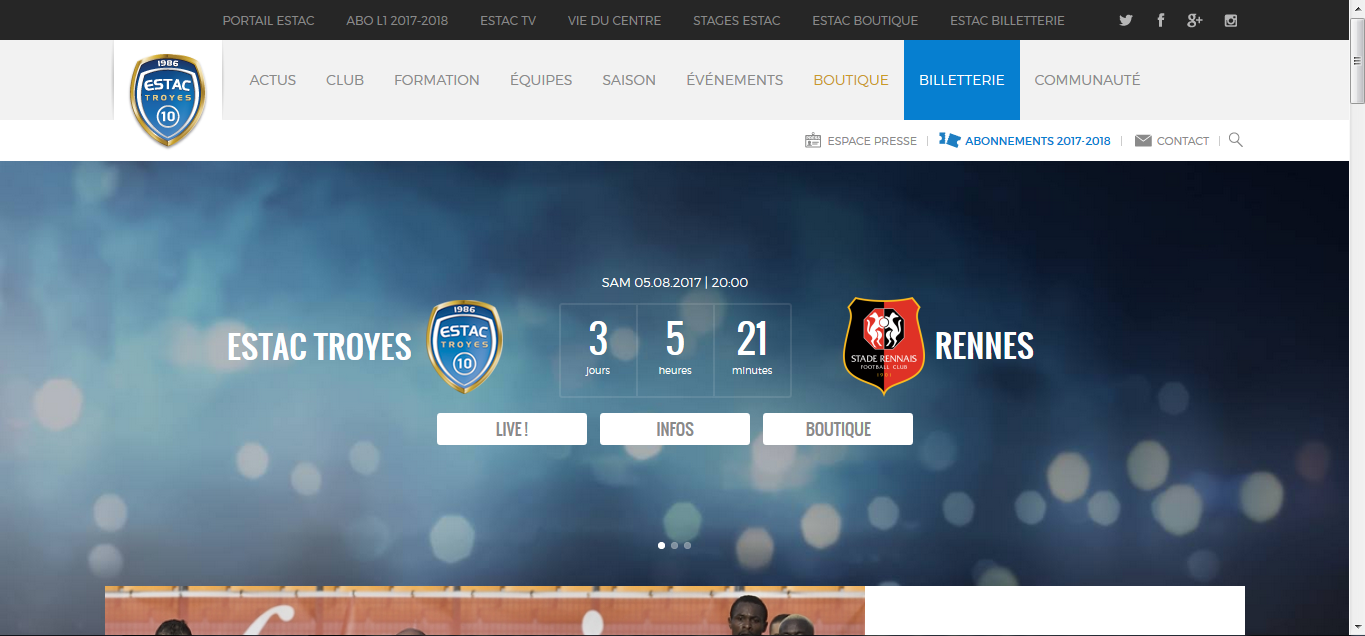This screenshot has height=636, width=1365.
Task: Click the RENNES team name
Action: click(984, 347)
